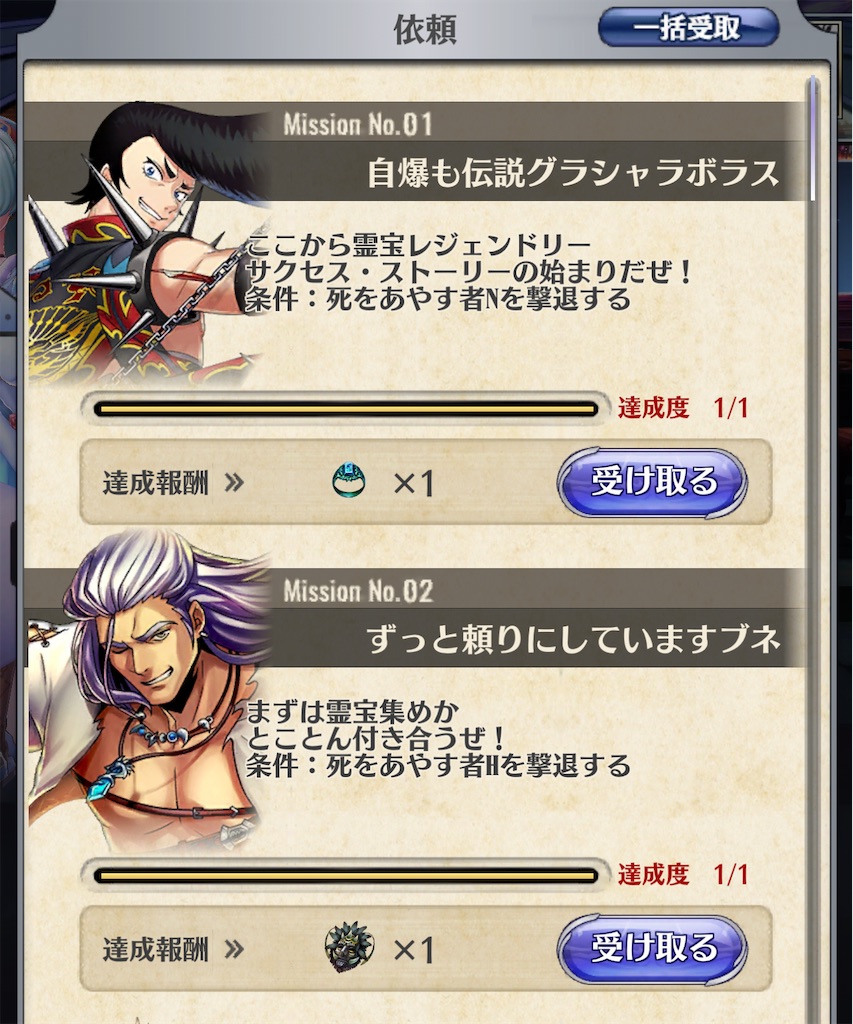
Task: Tap the spiky monster head reward icon
Action: tap(349, 947)
